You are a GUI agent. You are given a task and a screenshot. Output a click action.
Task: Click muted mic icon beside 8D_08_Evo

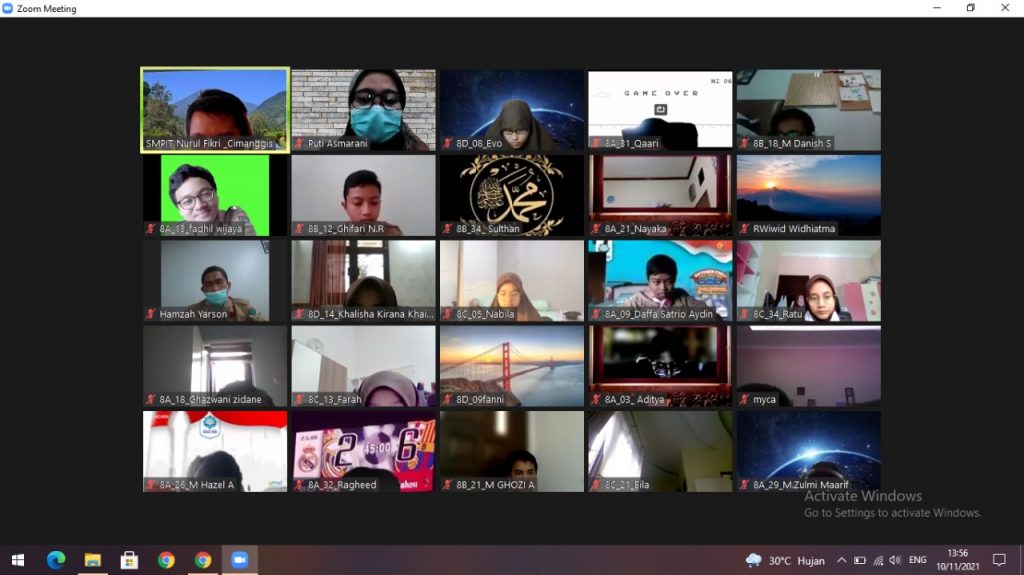[x=448, y=143]
